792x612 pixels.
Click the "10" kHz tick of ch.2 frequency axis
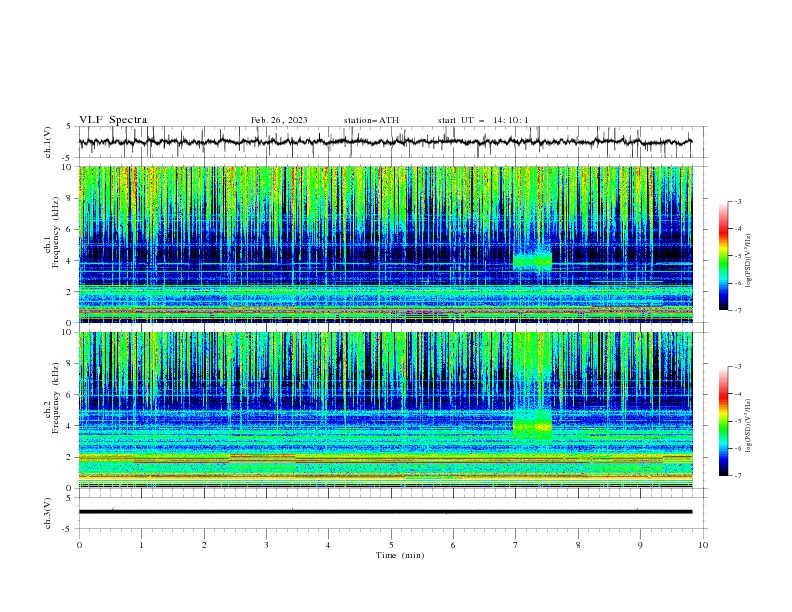[x=66, y=332]
